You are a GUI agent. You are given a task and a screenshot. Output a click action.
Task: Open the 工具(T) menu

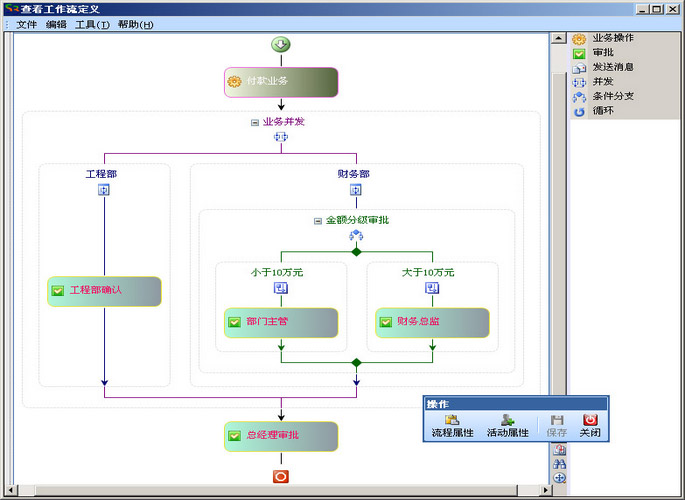pyautogui.click(x=92, y=24)
